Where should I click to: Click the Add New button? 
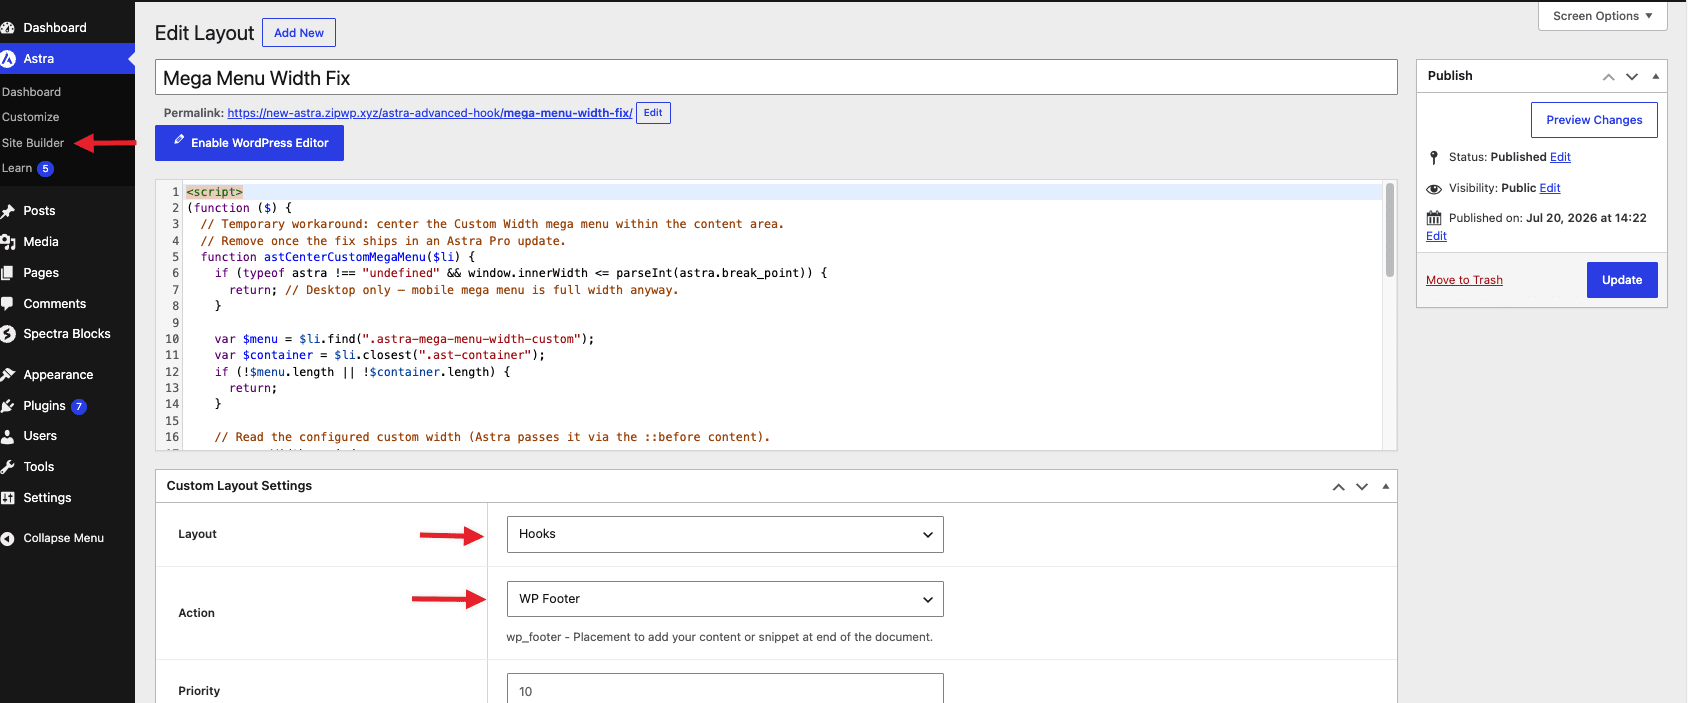tap(299, 33)
